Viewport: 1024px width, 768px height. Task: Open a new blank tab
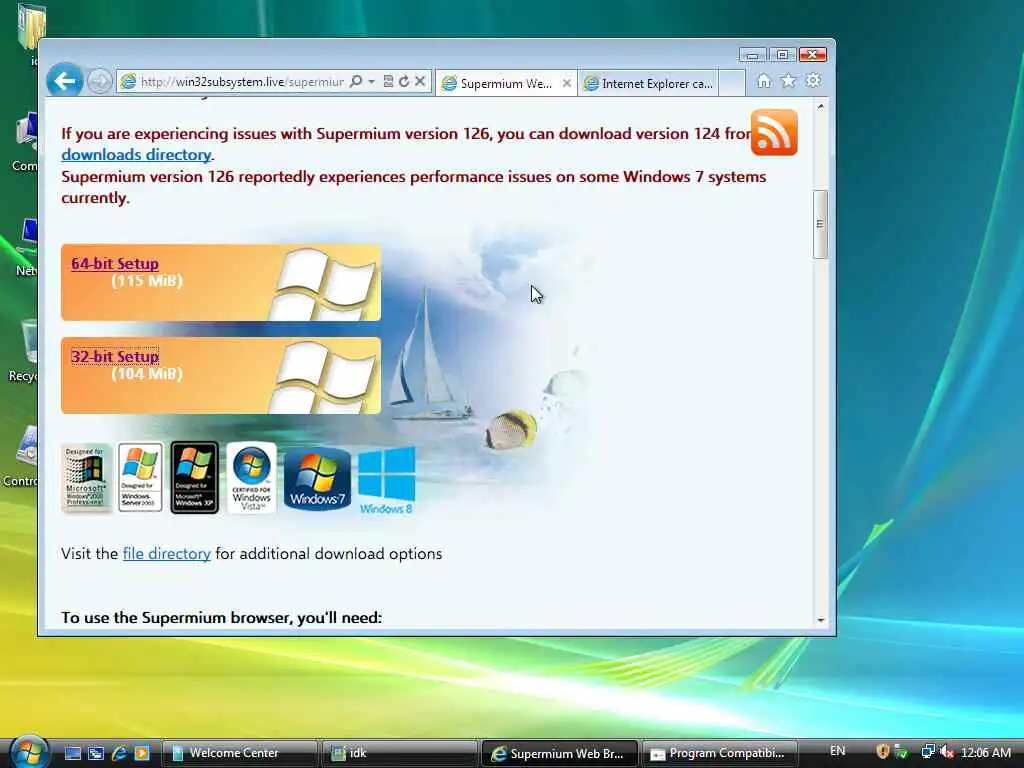pyautogui.click(x=732, y=84)
